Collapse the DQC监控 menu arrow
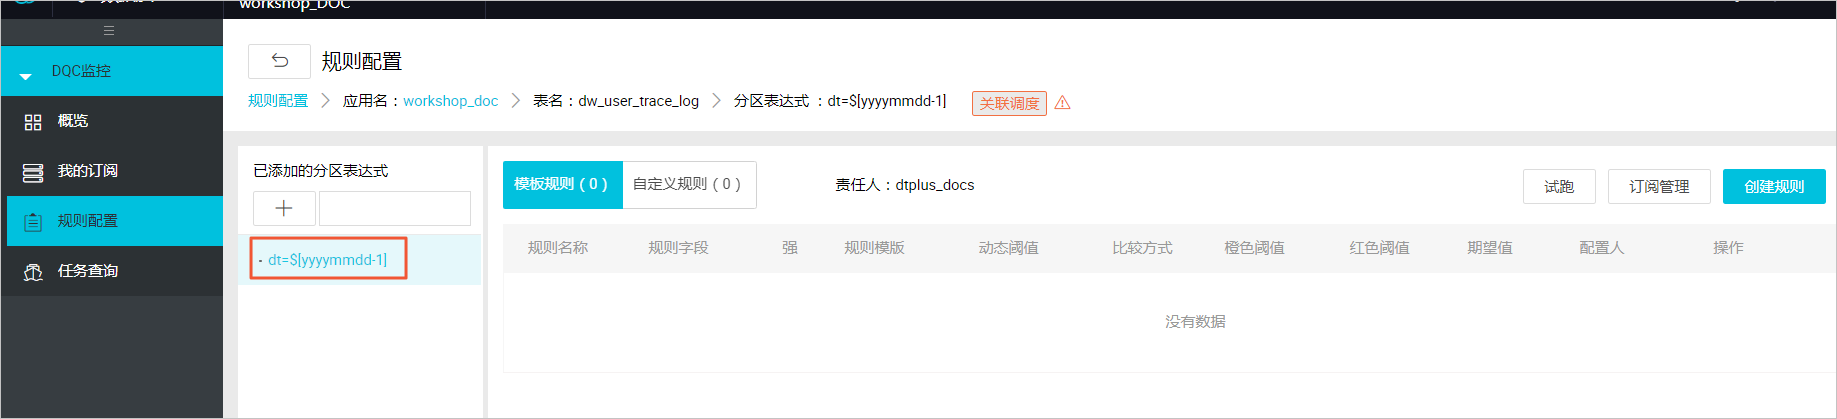This screenshot has width=1837, height=419. pos(26,75)
